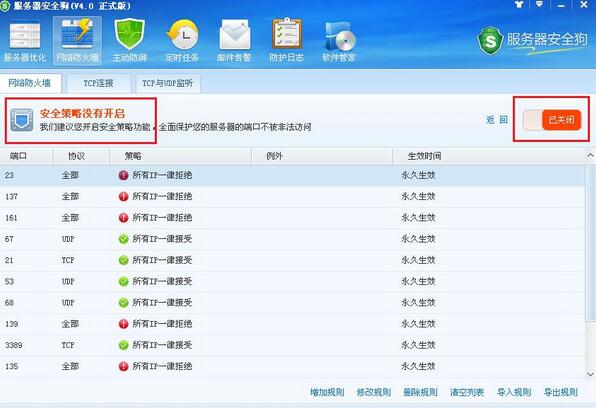
Task: Open the 防护日志 protection log clipboard
Action: click(287, 40)
